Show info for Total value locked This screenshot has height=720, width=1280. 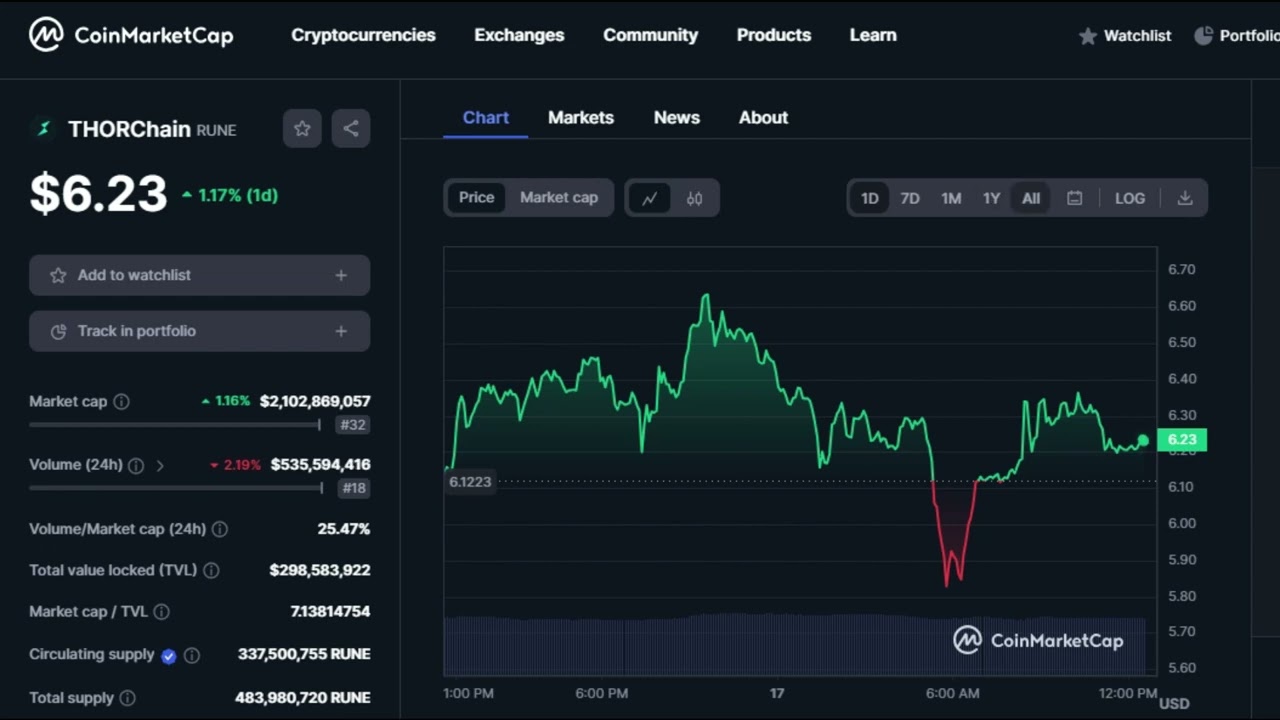tap(211, 570)
